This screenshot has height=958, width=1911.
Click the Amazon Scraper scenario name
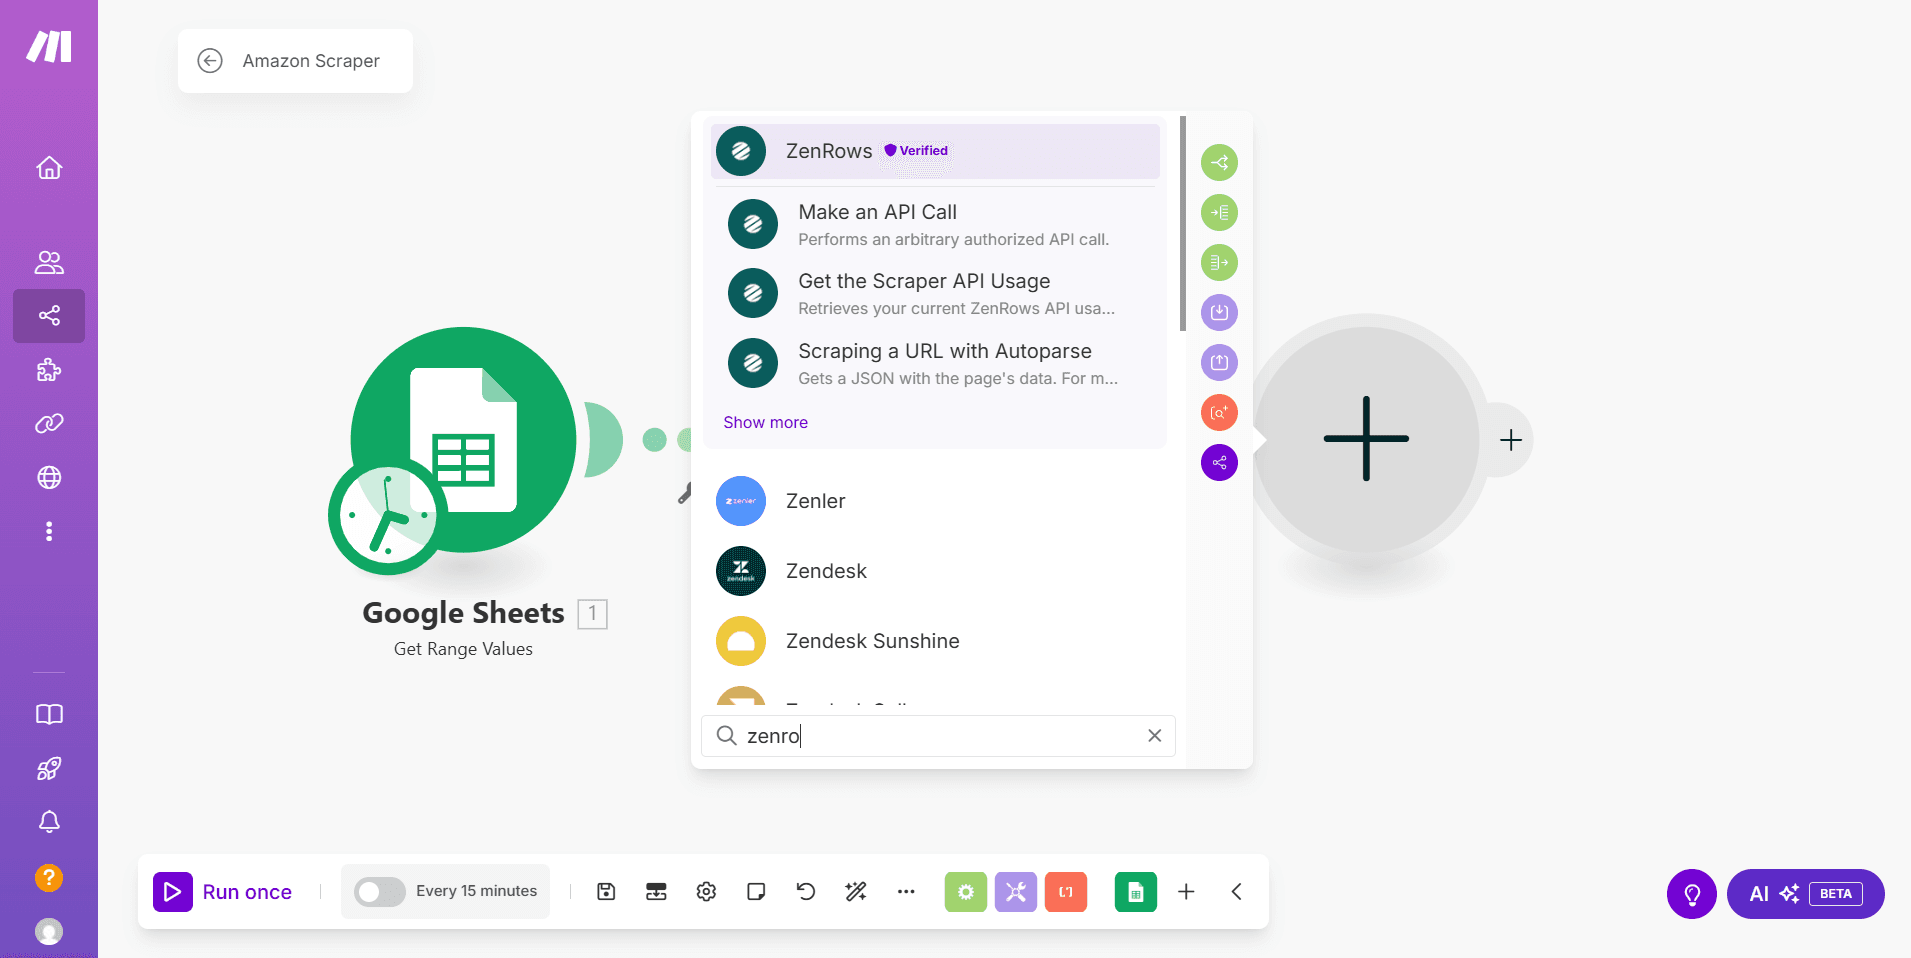pyautogui.click(x=311, y=61)
